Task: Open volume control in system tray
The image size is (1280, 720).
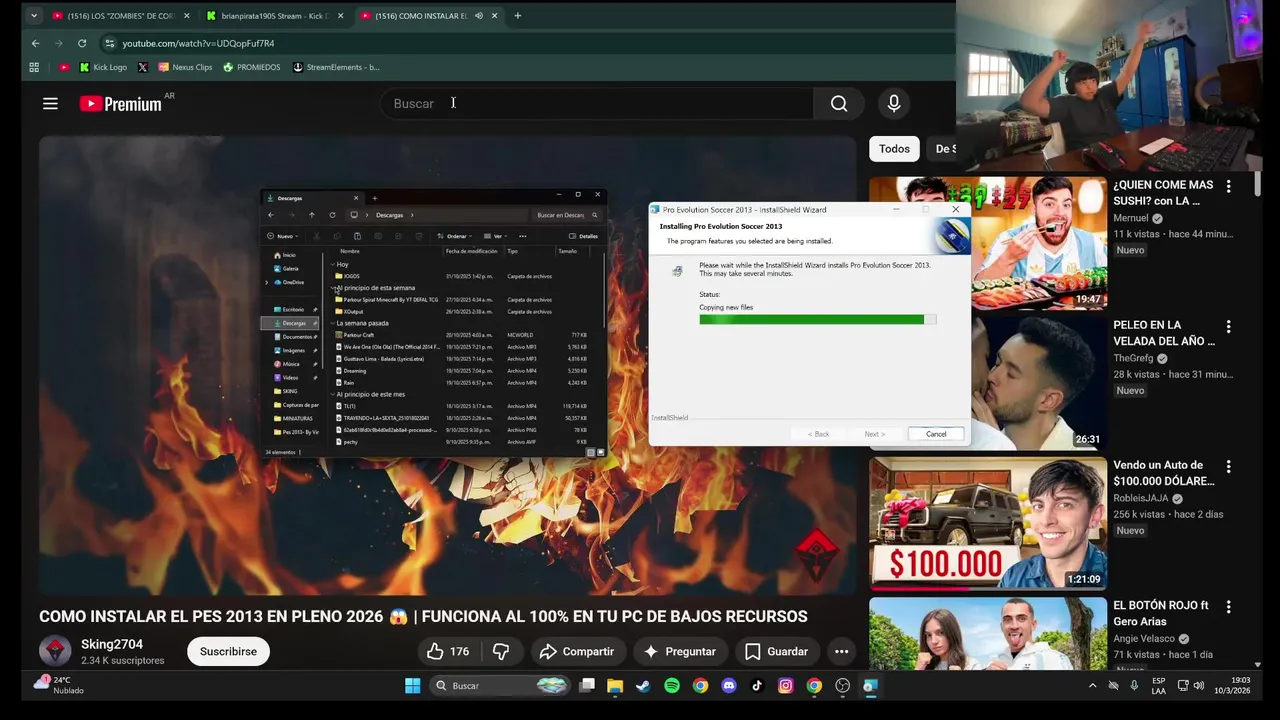Action: pos(1199,685)
